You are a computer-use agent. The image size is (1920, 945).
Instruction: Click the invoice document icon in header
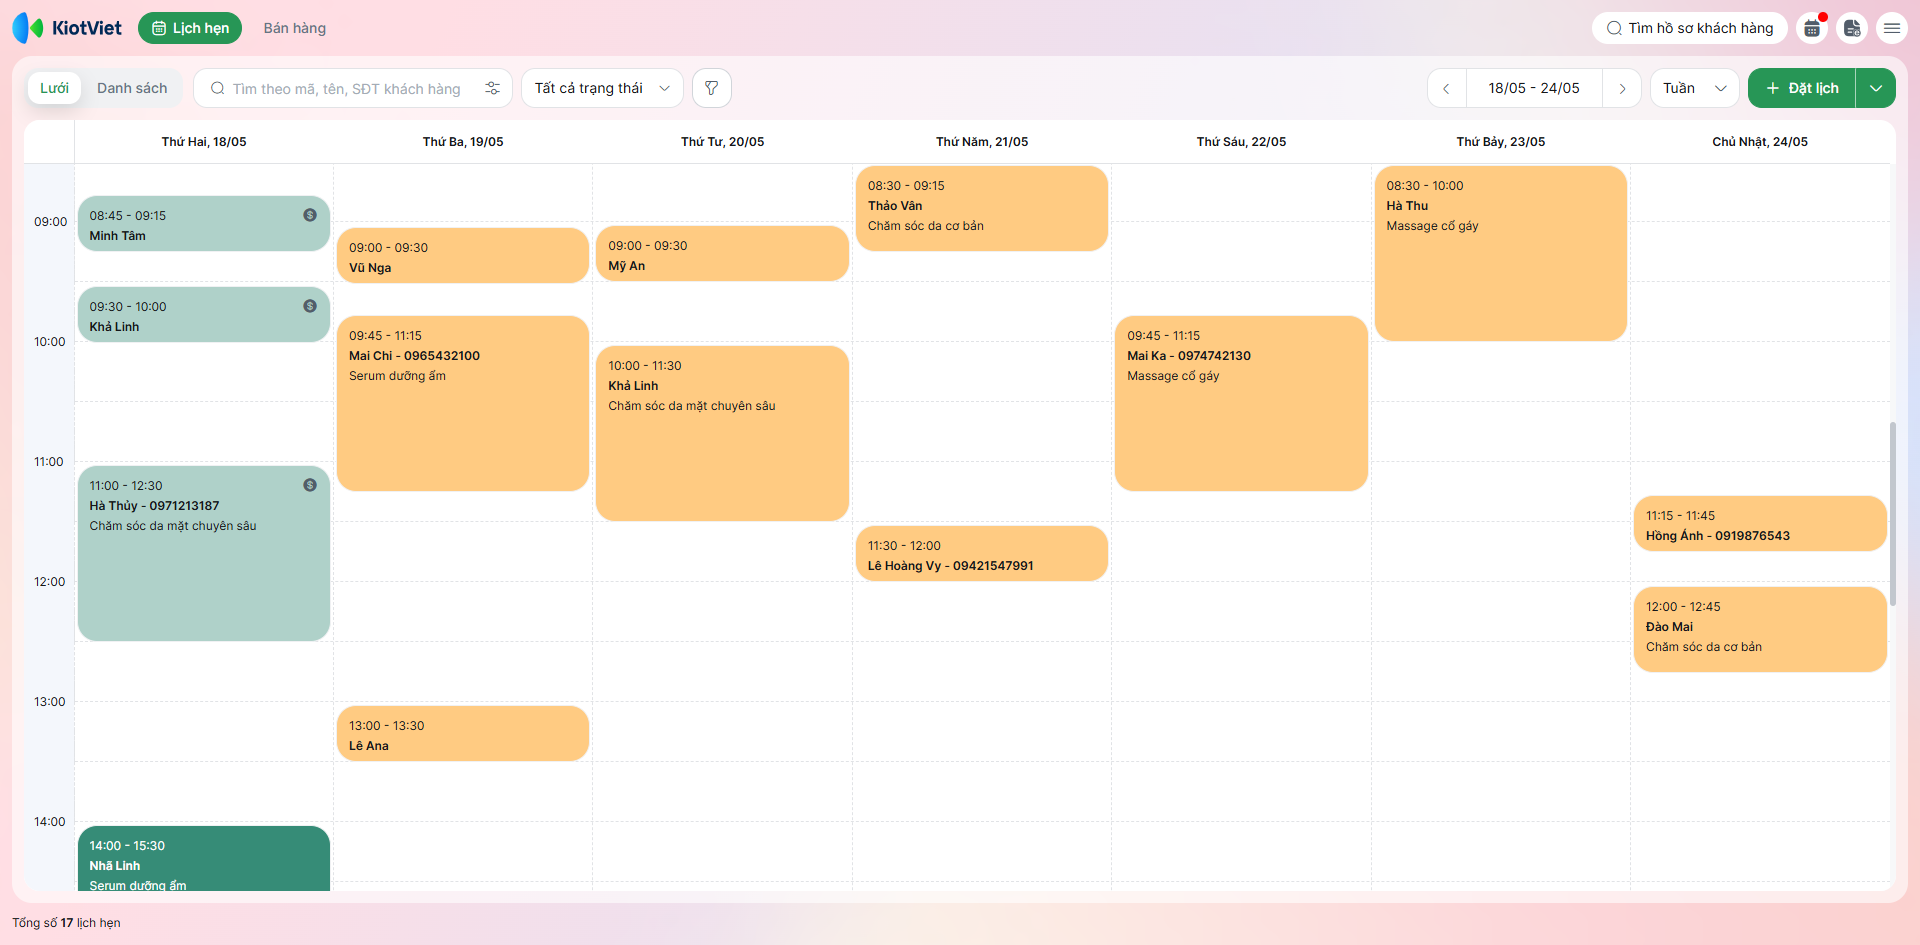click(x=1852, y=28)
